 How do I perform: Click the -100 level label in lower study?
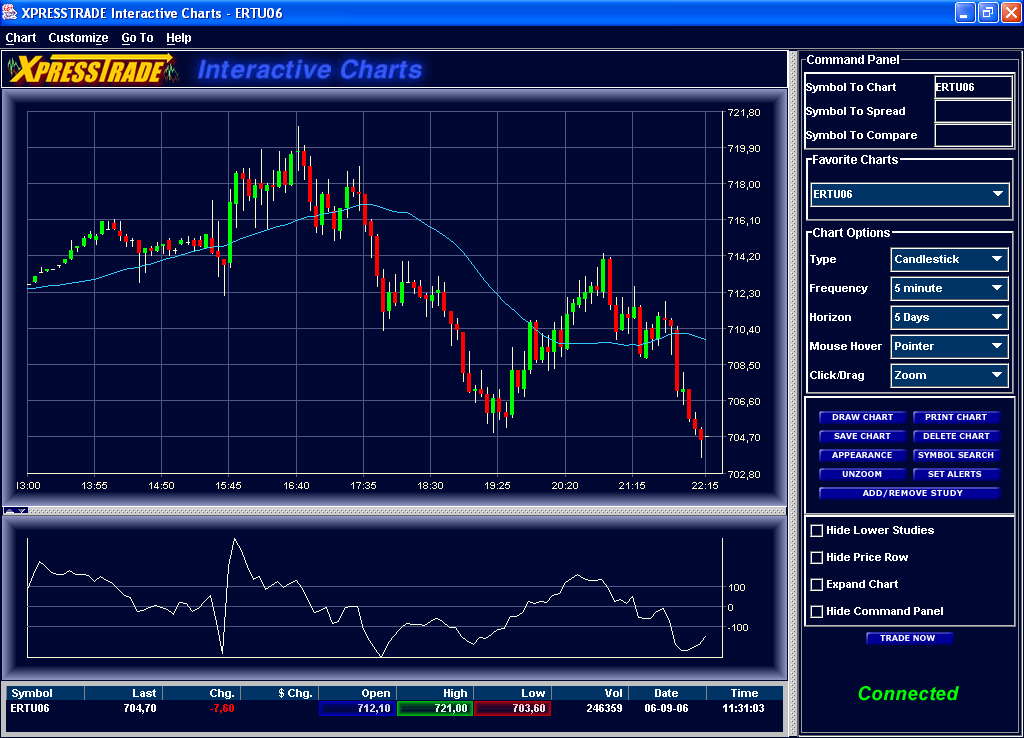pyautogui.click(x=738, y=628)
